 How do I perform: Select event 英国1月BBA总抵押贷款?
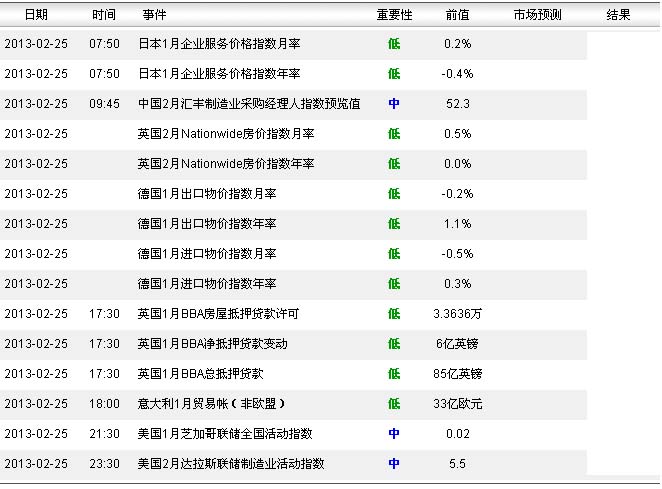click(201, 374)
